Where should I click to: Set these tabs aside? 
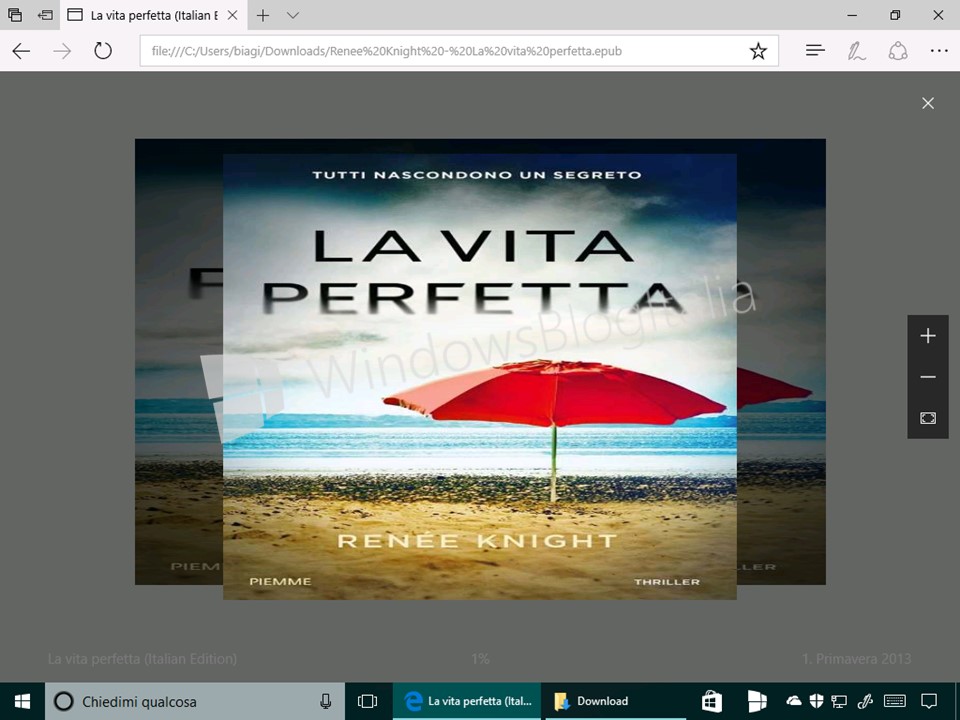coord(45,15)
